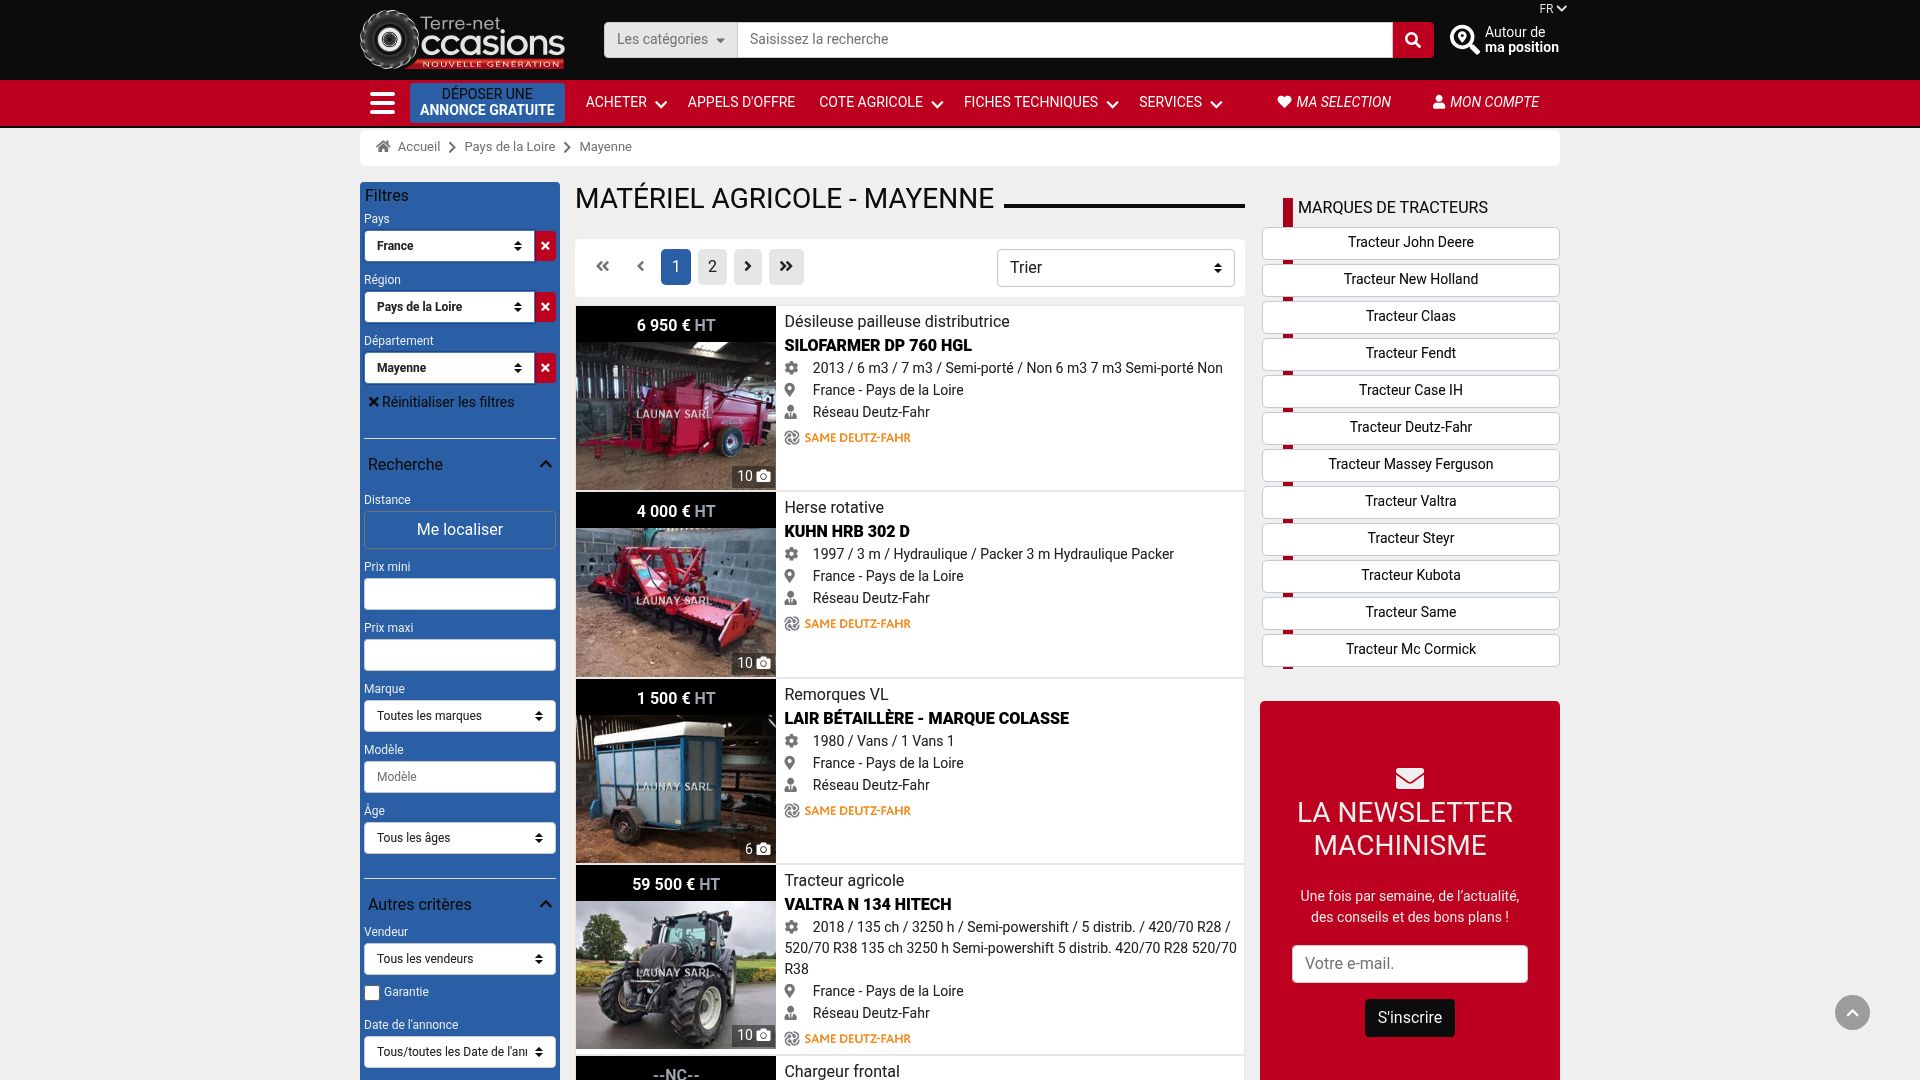
Task: Click the home icon in breadcrumb
Action: tap(383, 147)
